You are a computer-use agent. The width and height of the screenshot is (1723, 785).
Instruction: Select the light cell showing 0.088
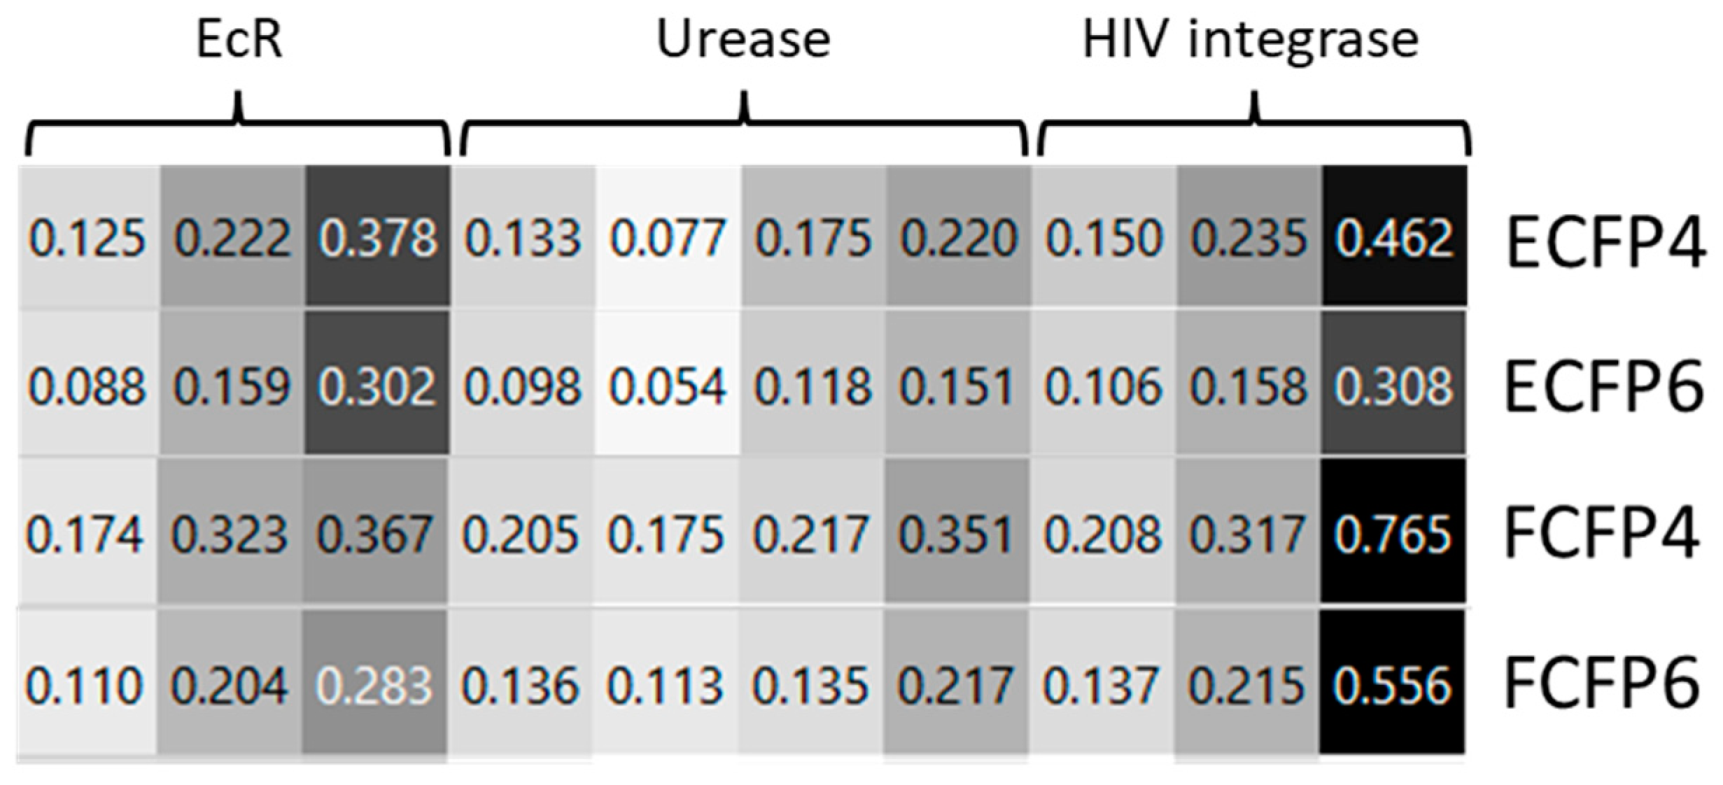click(87, 387)
